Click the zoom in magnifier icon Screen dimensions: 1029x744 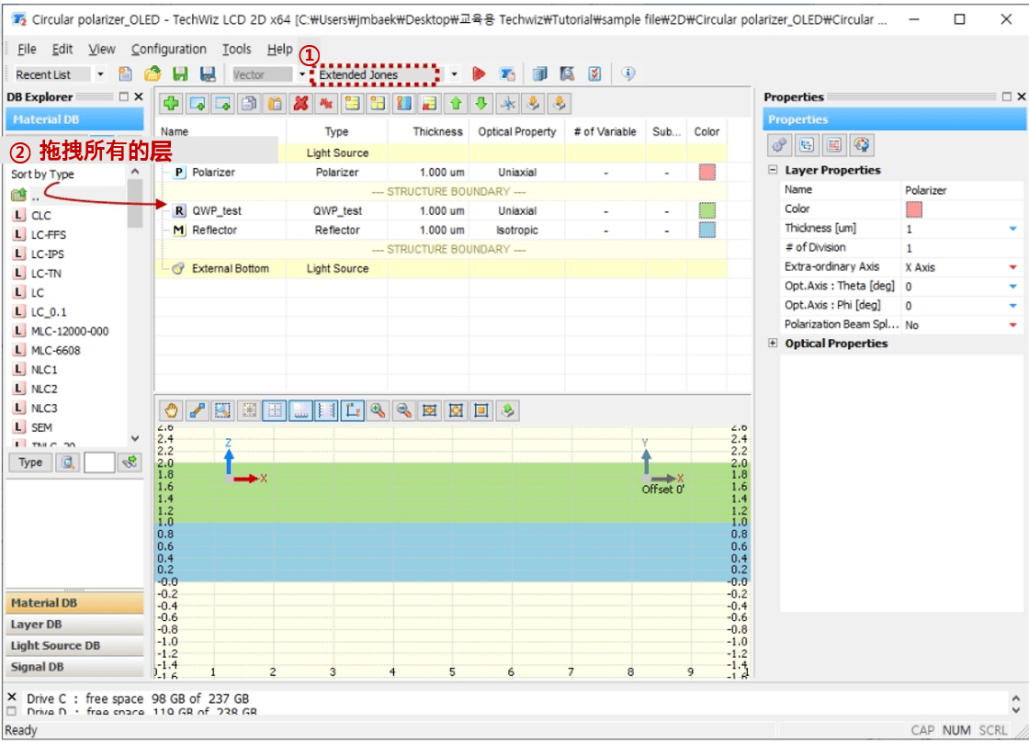pos(377,411)
